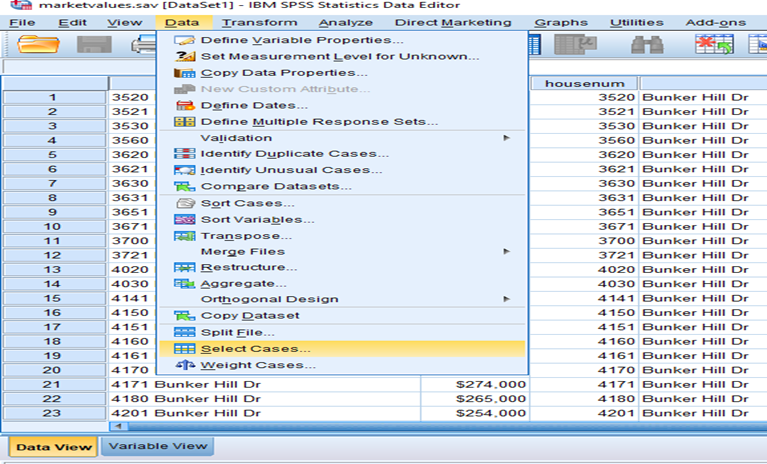Click the toolbar icon with red X and green arrow
This screenshot has width=767, height=464.
714,44
